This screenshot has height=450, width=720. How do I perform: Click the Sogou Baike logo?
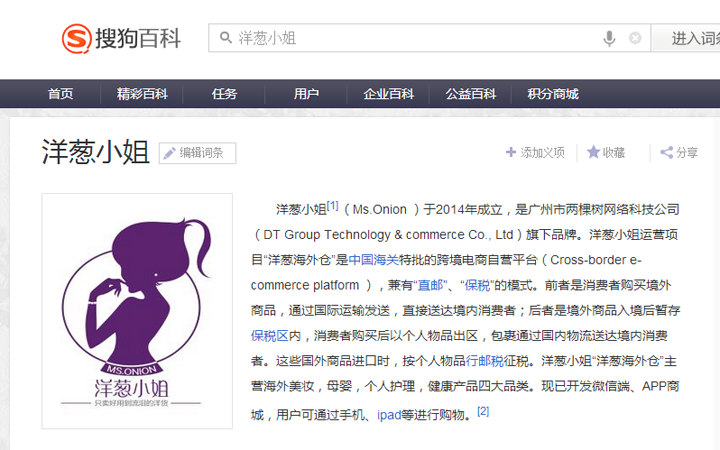(x=121, y=38)
